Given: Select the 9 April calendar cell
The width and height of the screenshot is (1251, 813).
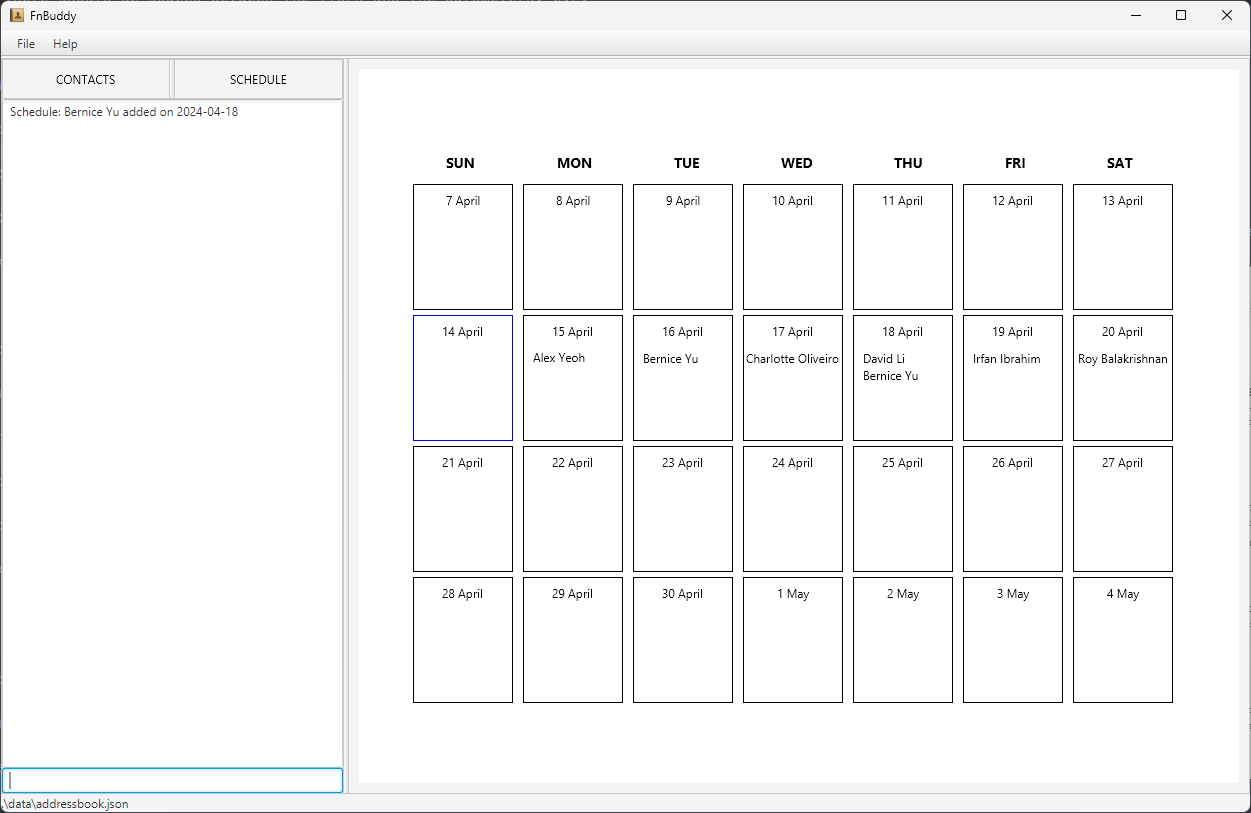Looking at the screenshot, I should (x=683, y=247).
